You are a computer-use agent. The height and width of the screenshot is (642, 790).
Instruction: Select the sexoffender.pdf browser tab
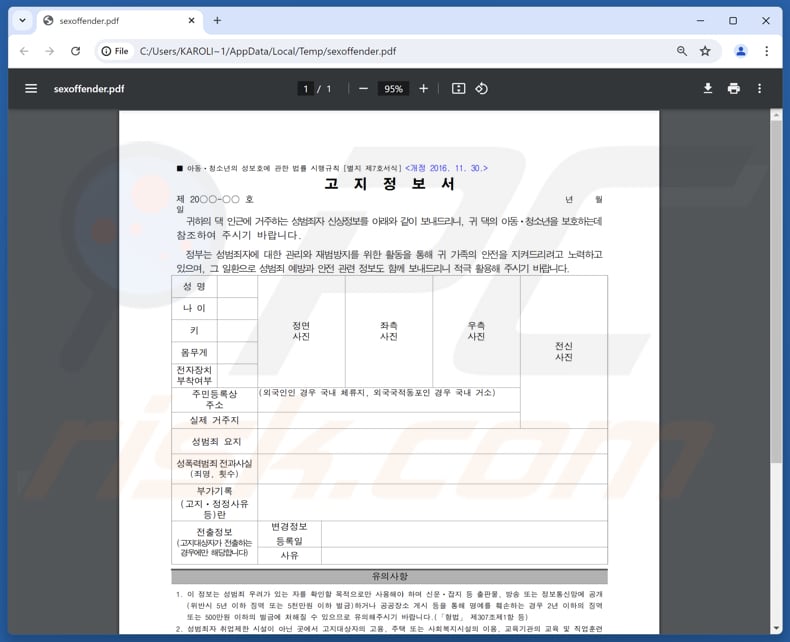tap(119, 21)
